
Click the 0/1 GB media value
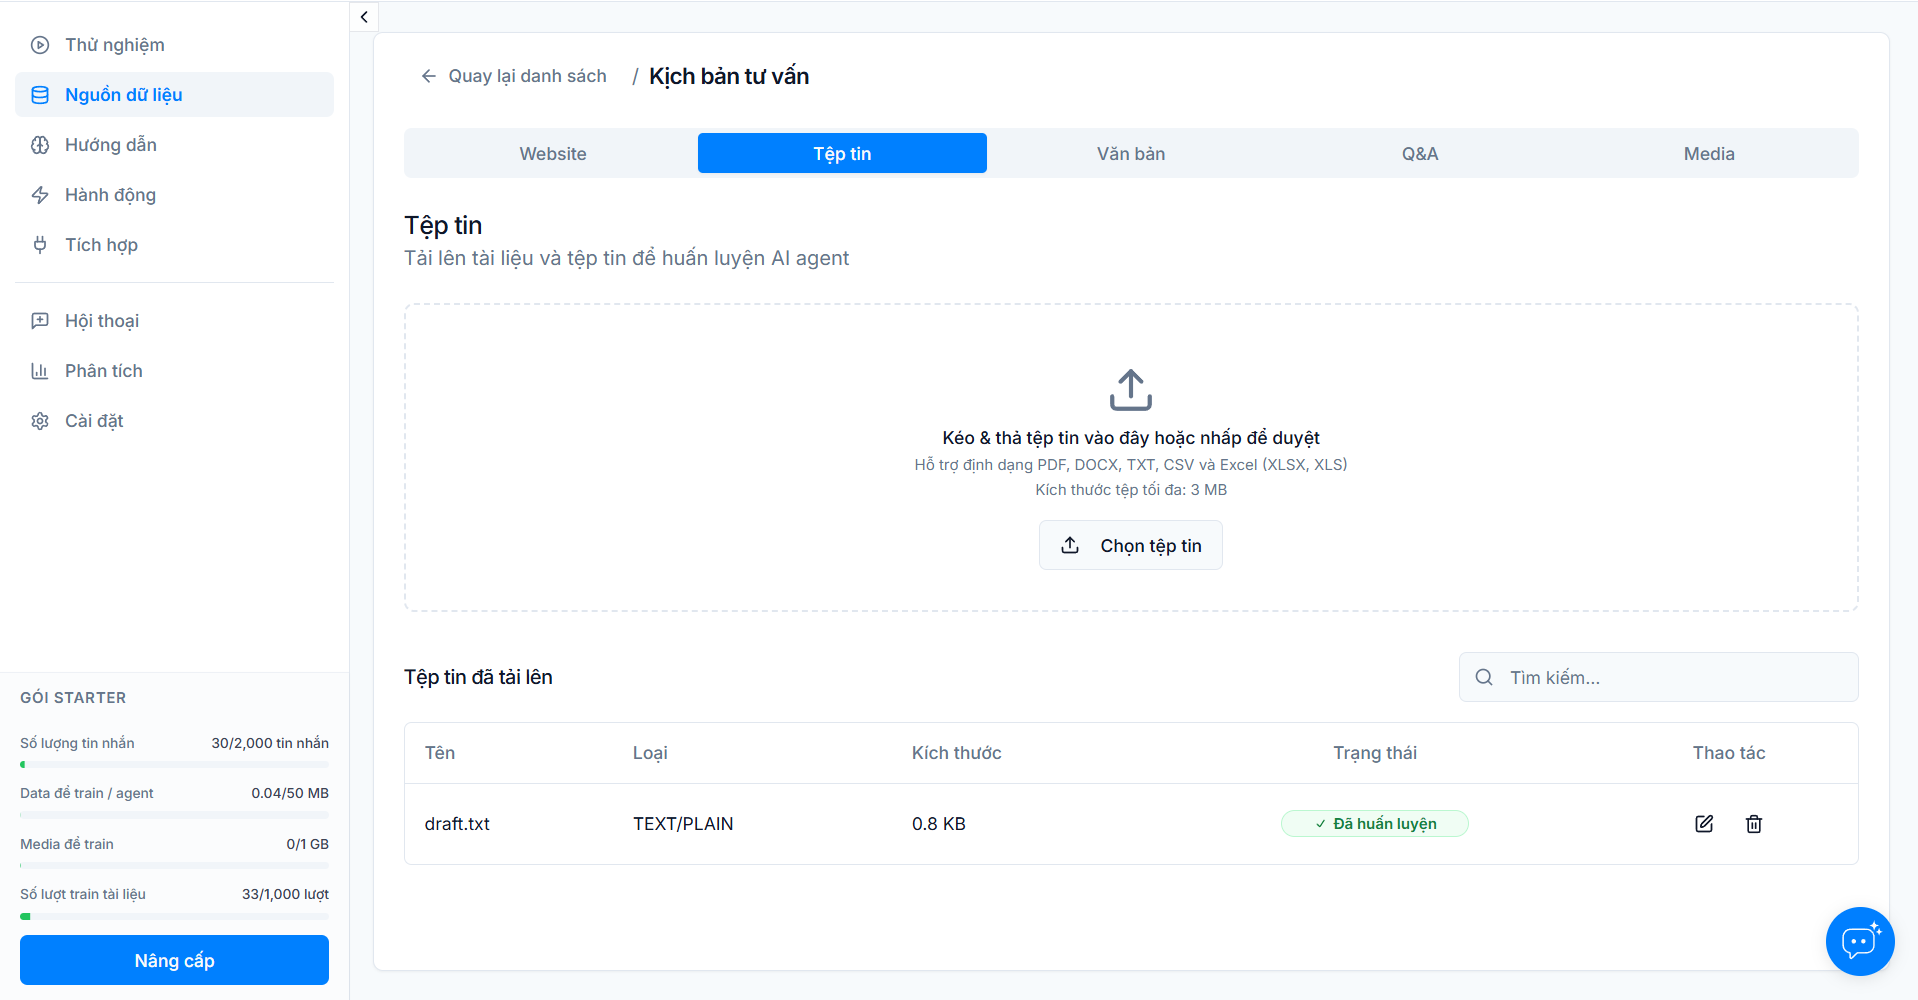coord(308,844)
